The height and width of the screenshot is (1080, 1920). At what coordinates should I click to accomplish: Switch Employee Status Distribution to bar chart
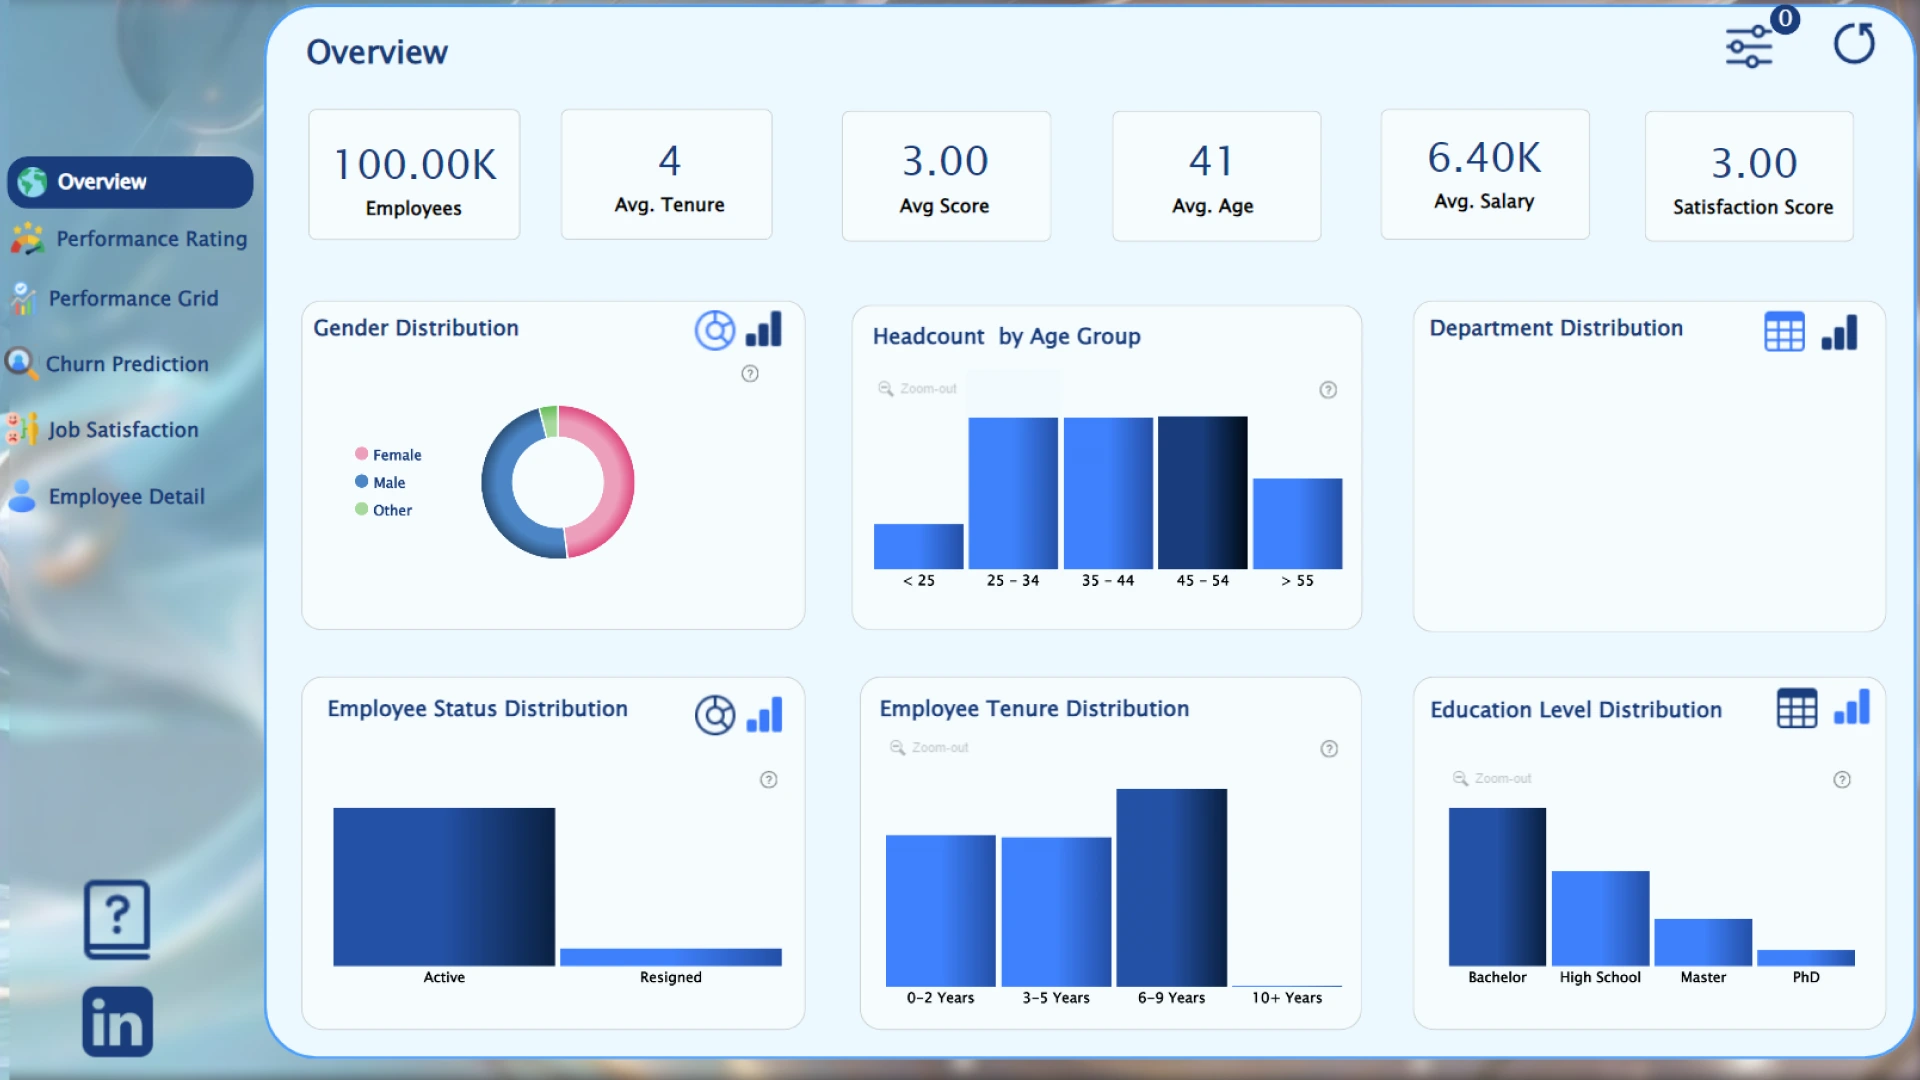coord(764,715)
